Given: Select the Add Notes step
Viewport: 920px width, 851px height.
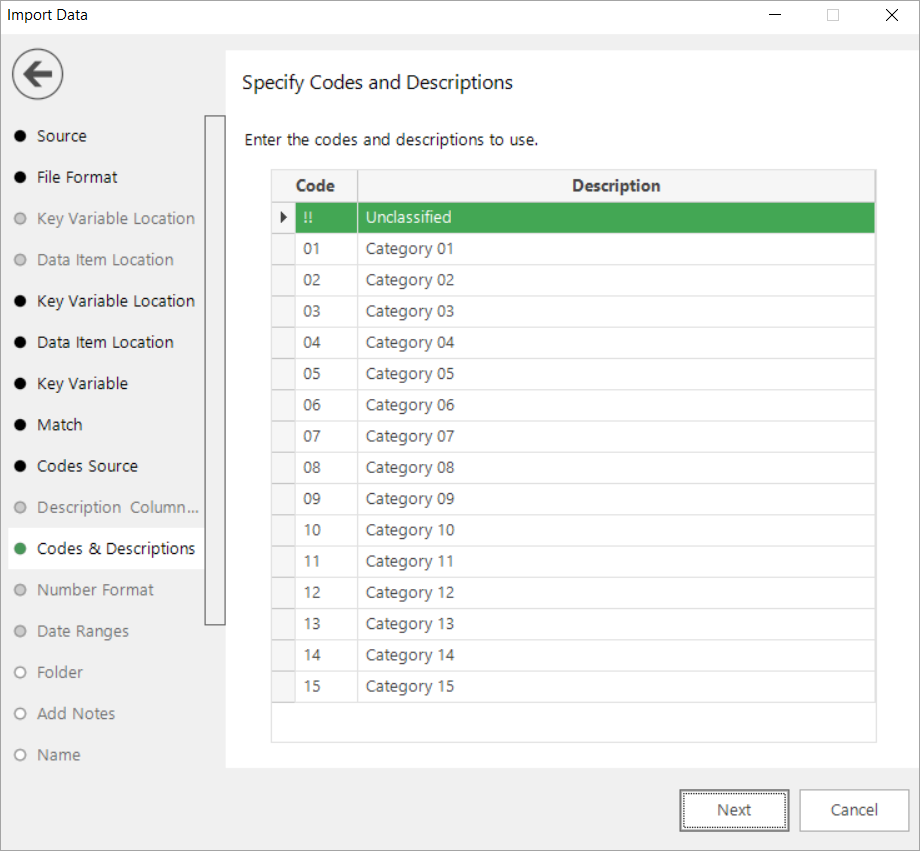Looking at the screenshot, I should pos(76,714).
